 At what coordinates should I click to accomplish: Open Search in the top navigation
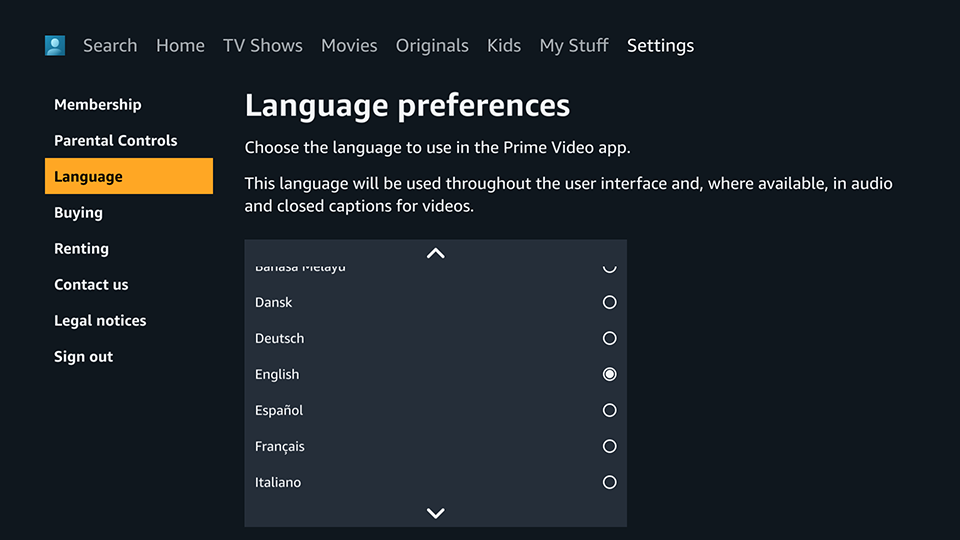point(110,46)
